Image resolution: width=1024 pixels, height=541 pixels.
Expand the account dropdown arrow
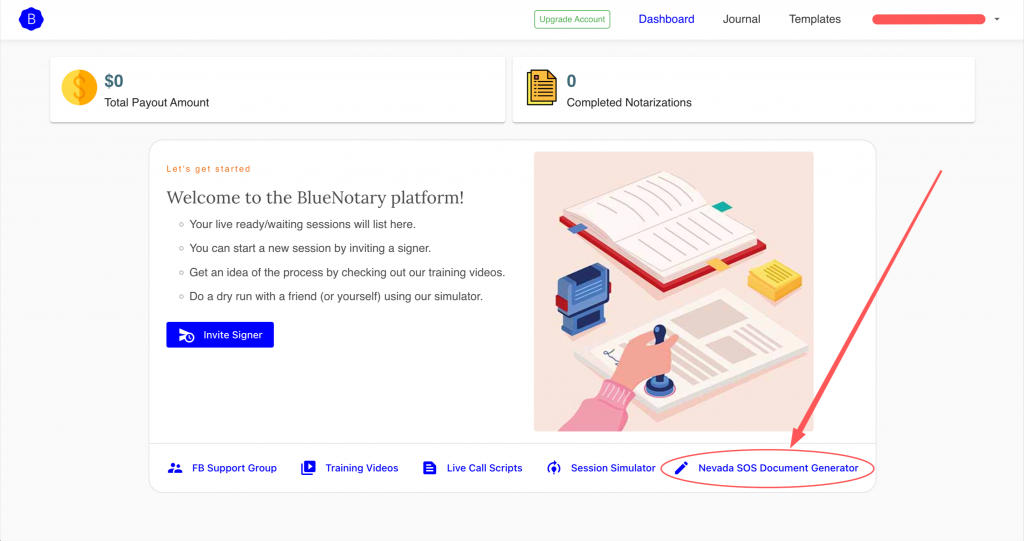point(997,19)
